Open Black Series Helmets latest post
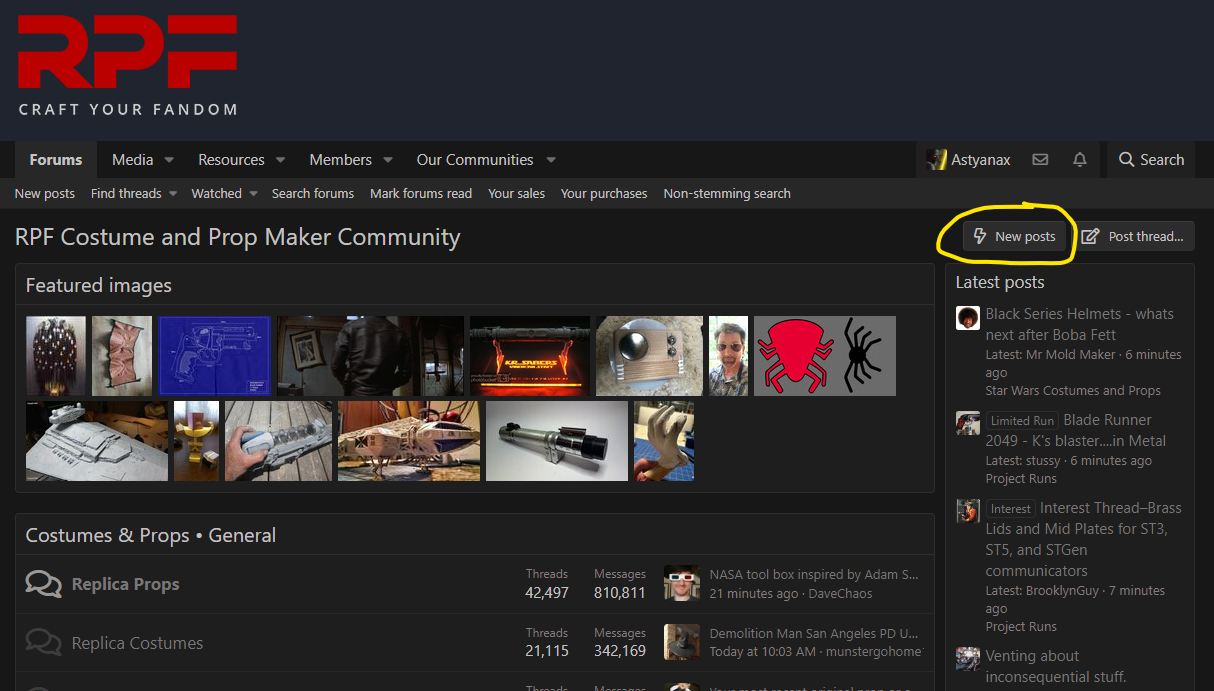1214x691 pixels. pyautogui.click(x=1079, y=324)
